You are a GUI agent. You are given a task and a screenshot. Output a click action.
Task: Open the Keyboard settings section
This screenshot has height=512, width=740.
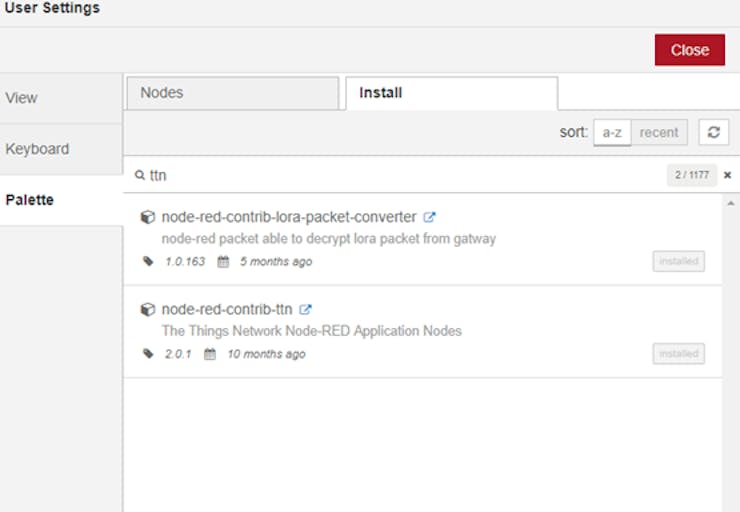pos(61,149)
